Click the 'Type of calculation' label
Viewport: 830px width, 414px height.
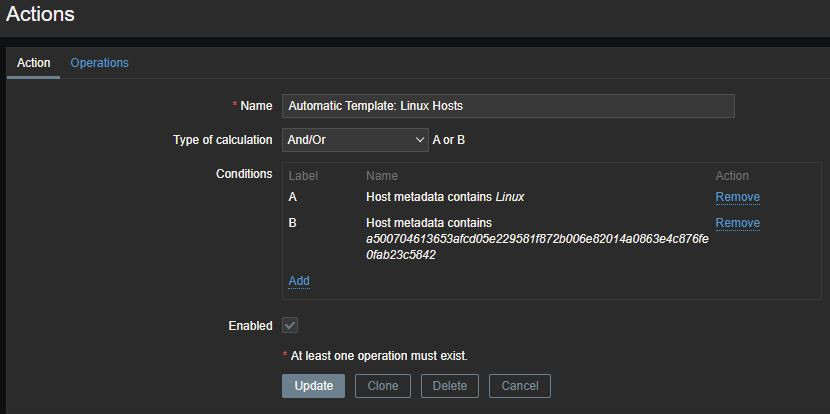tap(222, 139)
